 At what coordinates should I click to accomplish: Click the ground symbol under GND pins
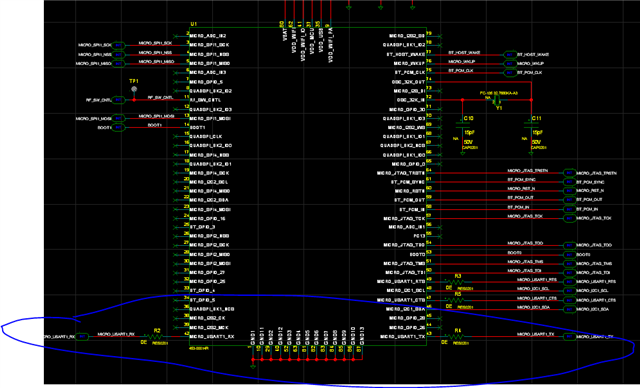[253, 366]
